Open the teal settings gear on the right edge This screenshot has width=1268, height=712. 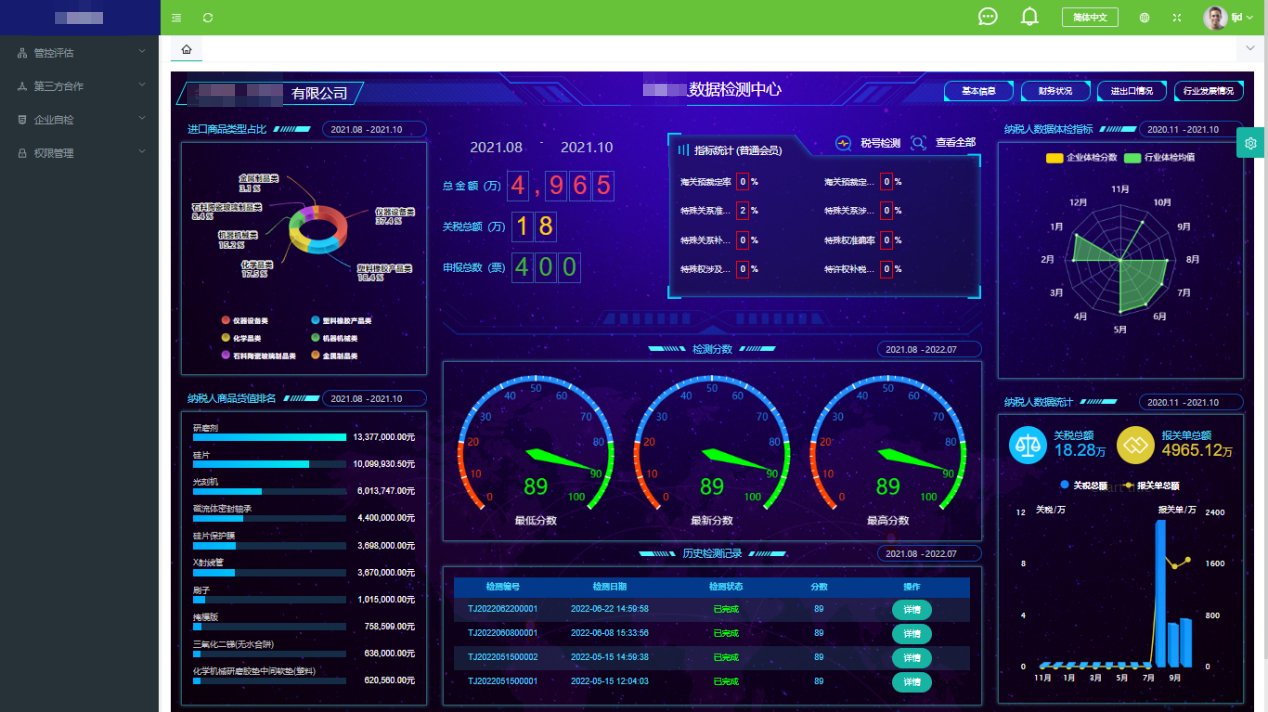click(1250, 144)
